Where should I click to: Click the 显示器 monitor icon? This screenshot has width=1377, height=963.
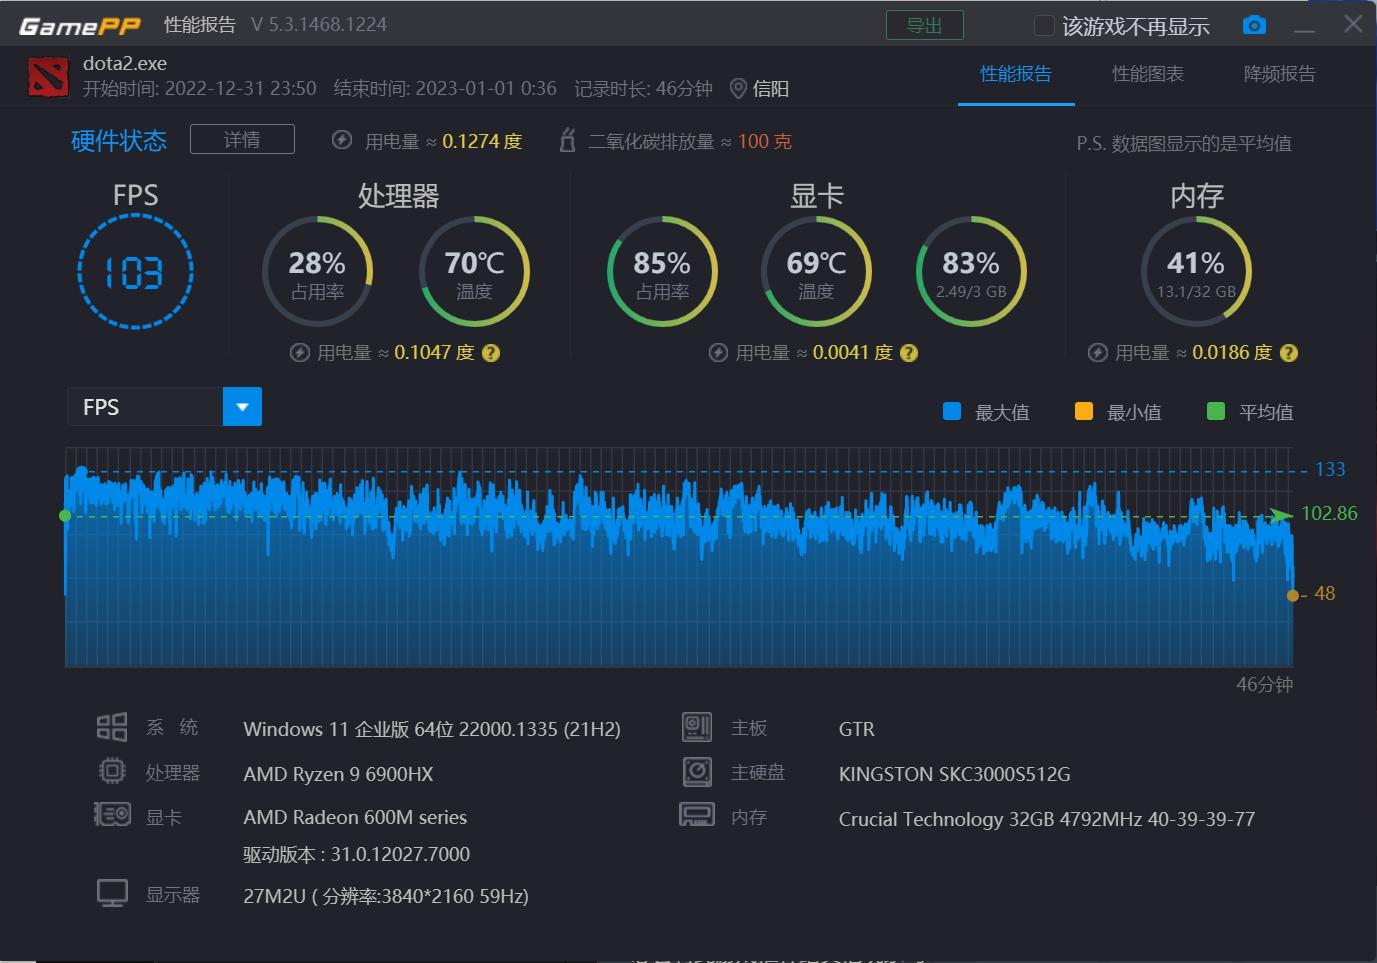click(x=112, y=893)
